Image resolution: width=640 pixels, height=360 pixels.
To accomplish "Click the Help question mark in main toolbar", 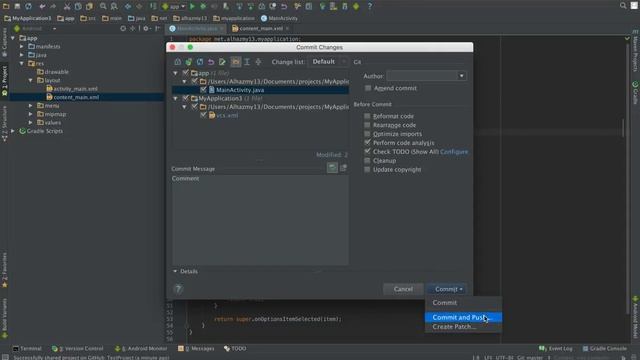I will pyautogui.click(x=370, y=6).
